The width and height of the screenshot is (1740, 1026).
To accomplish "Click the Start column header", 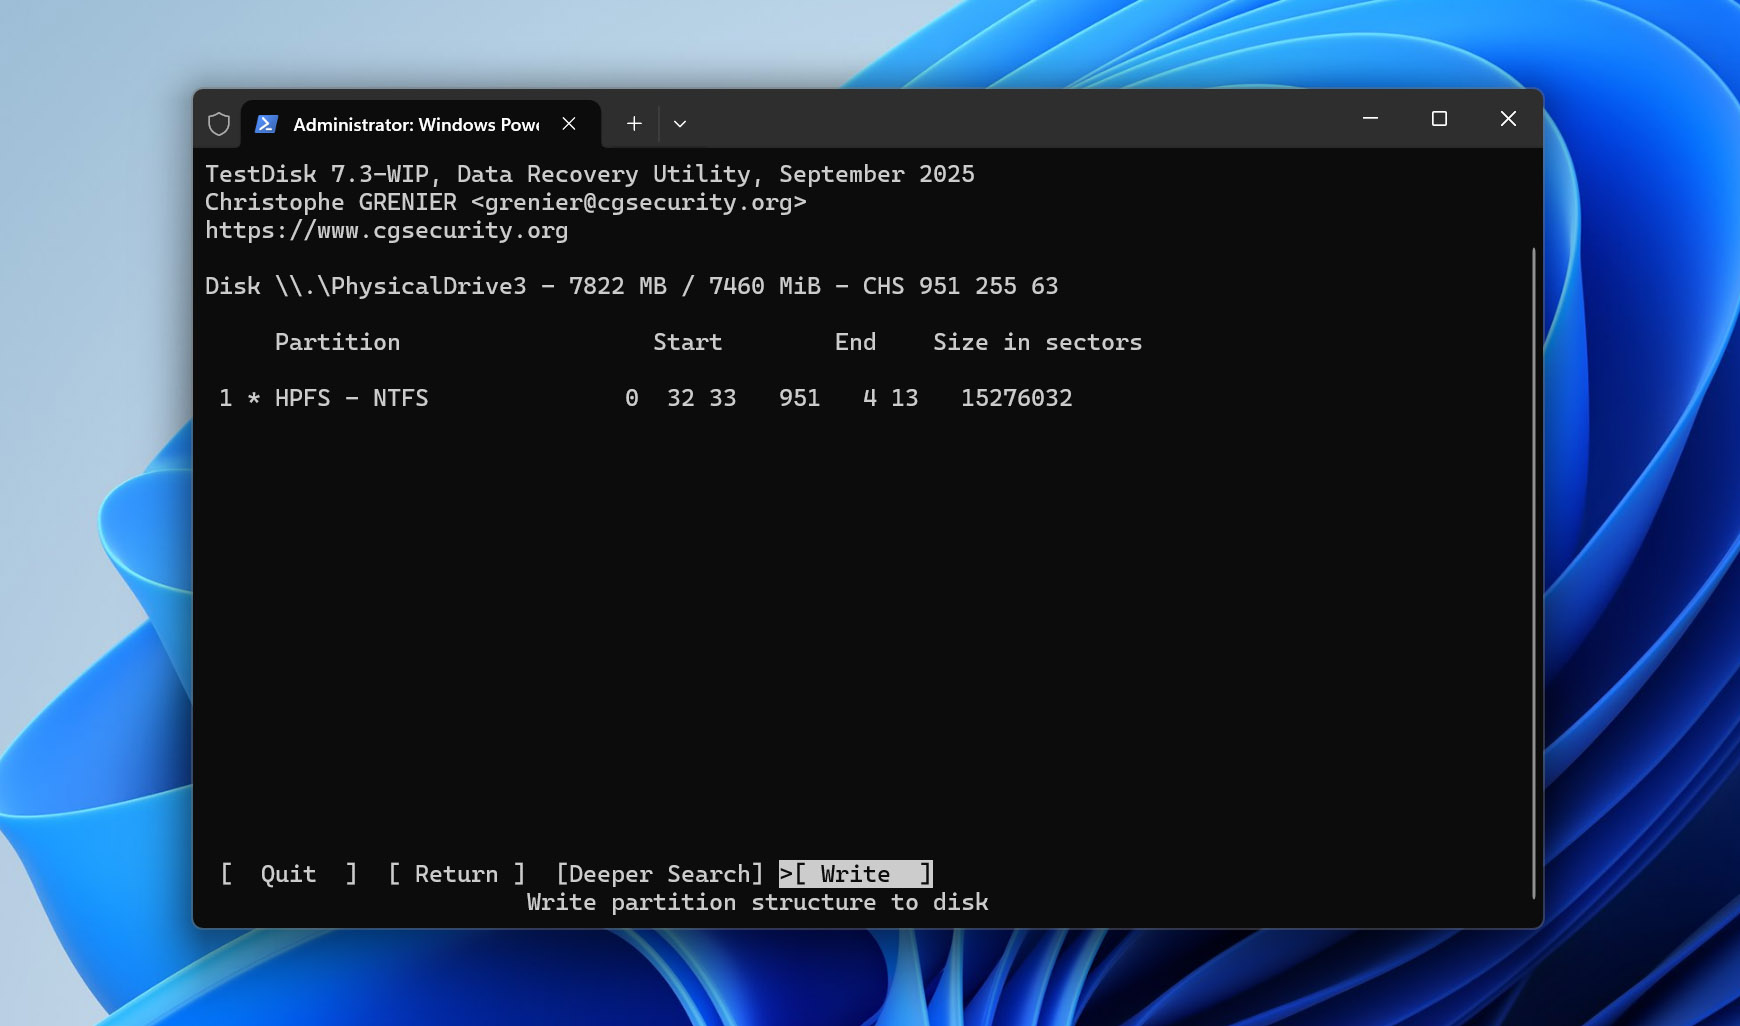I will click(x=687, y=342).
